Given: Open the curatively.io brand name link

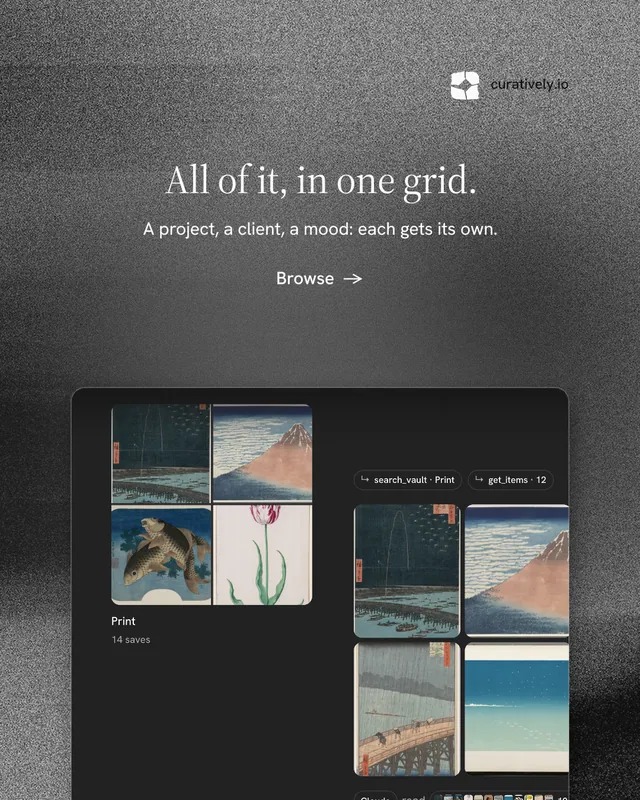Looking at the screenshot, I should pyautogui.click(x=529, y=85).
